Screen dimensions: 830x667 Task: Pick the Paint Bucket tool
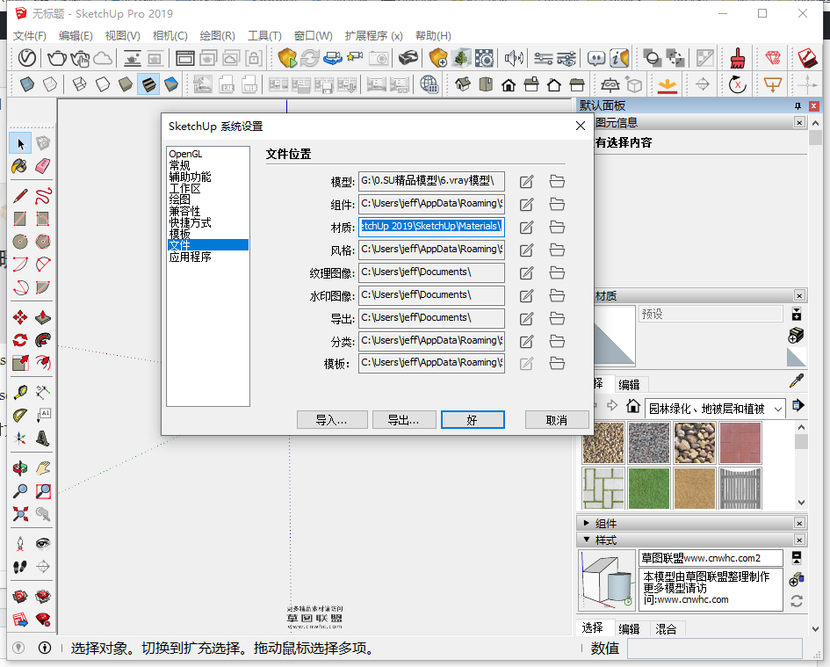[20, 166]
